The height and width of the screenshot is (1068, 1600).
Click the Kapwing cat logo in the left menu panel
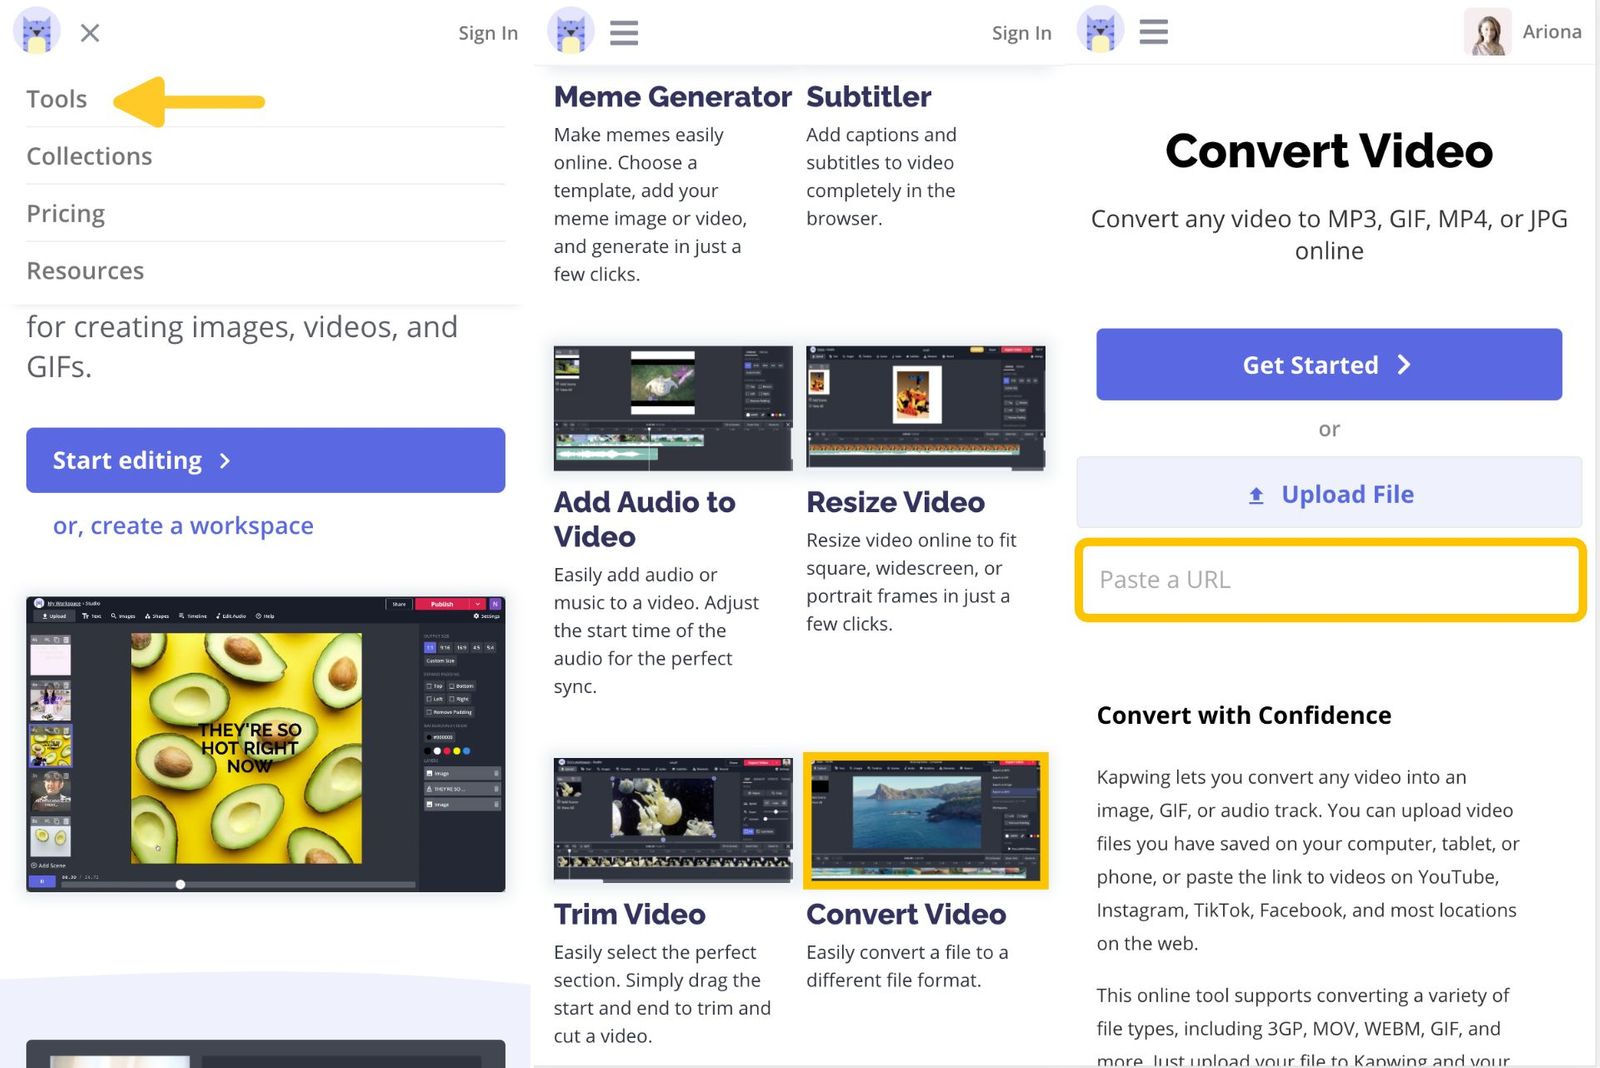[x=36, y=30]
